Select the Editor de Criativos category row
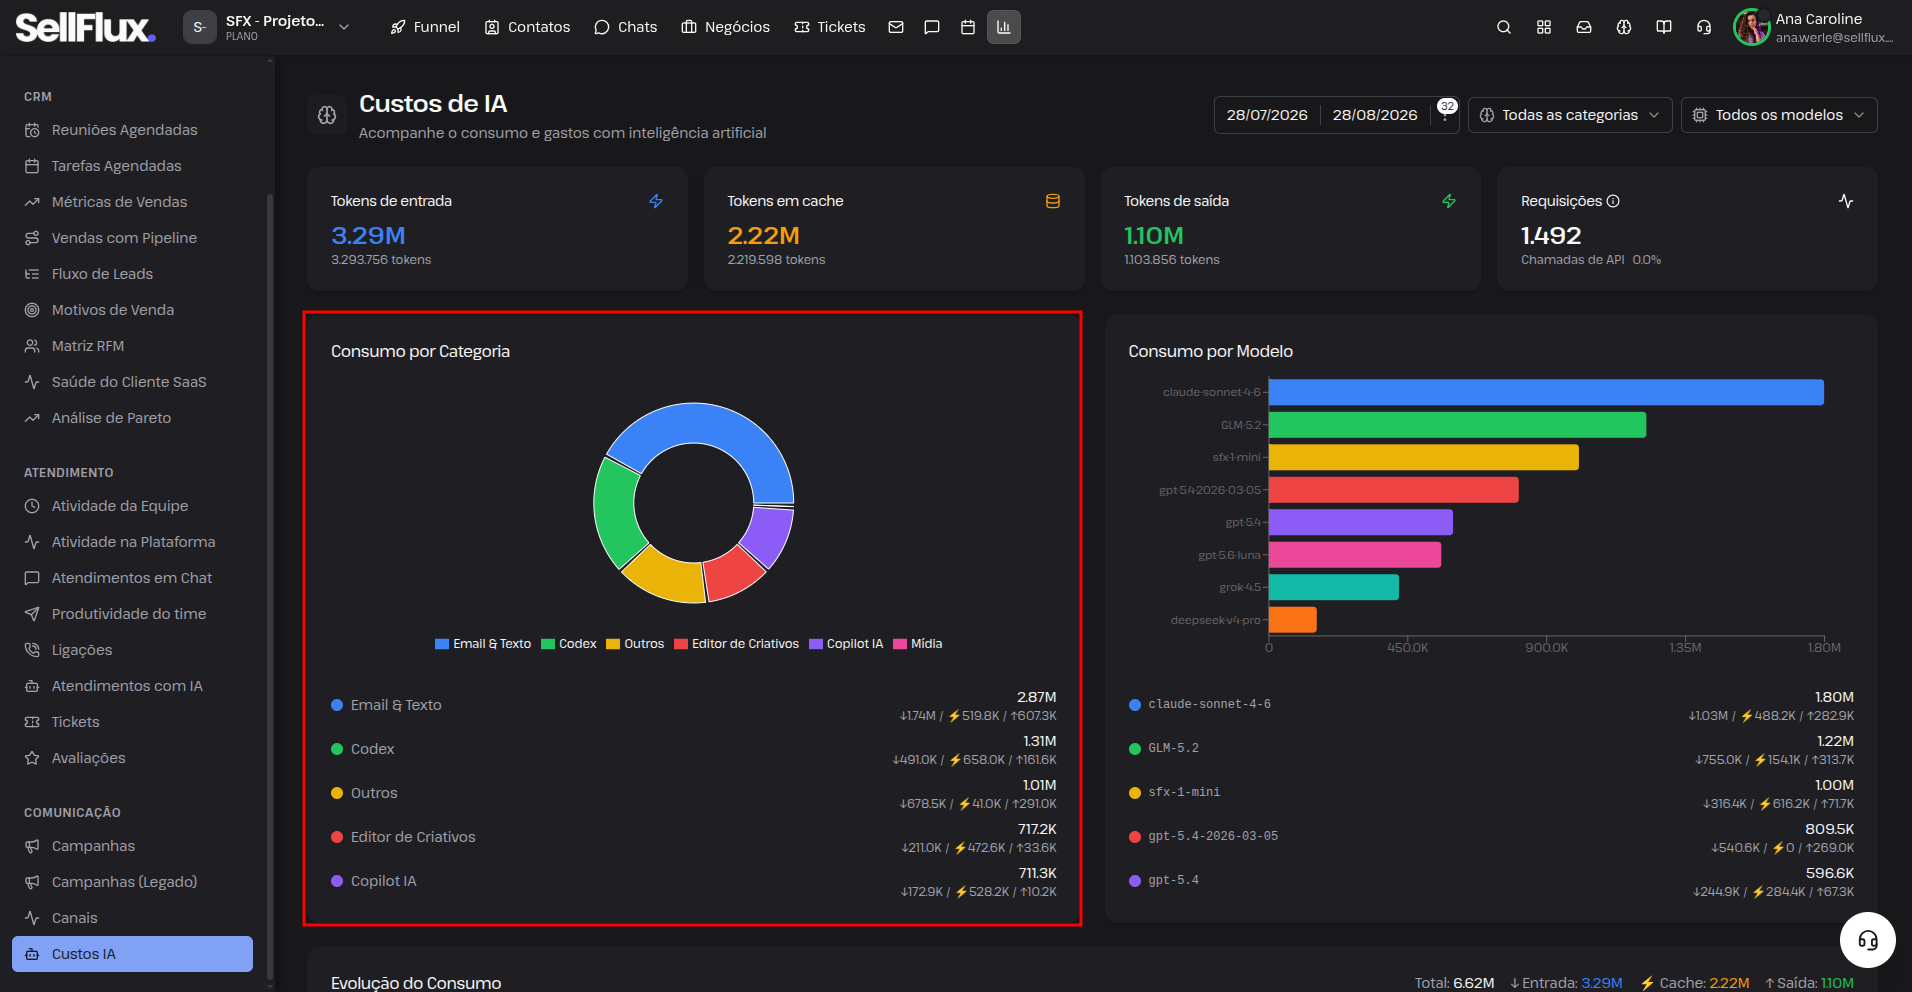 694,837
